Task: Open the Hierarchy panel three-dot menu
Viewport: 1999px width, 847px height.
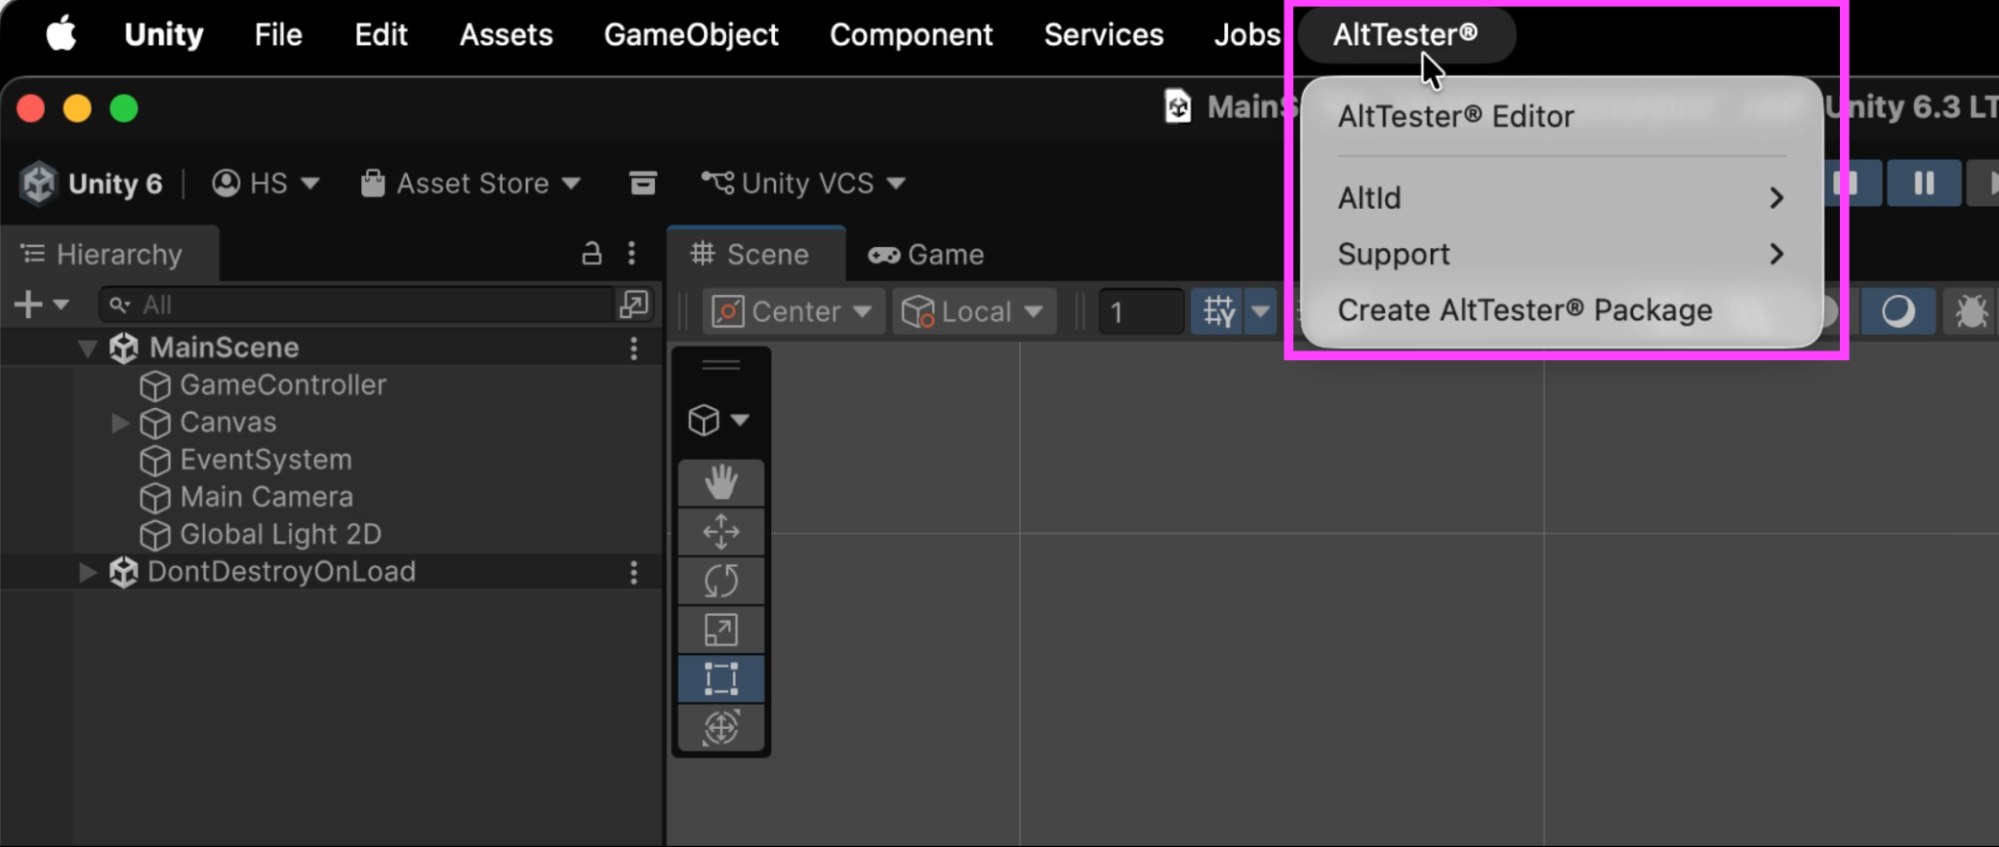Action: click(x=631, y=254)
